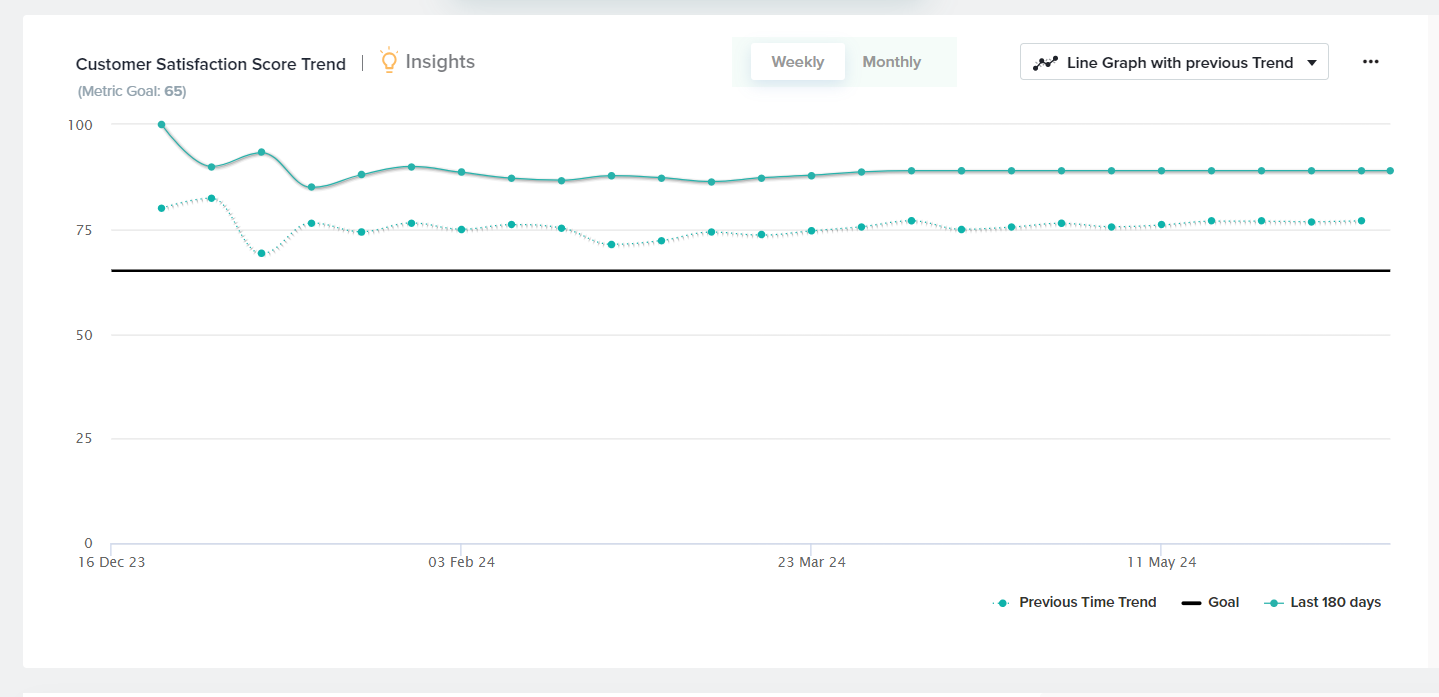Click the Metric Goal: 65 label

[132, 91]
